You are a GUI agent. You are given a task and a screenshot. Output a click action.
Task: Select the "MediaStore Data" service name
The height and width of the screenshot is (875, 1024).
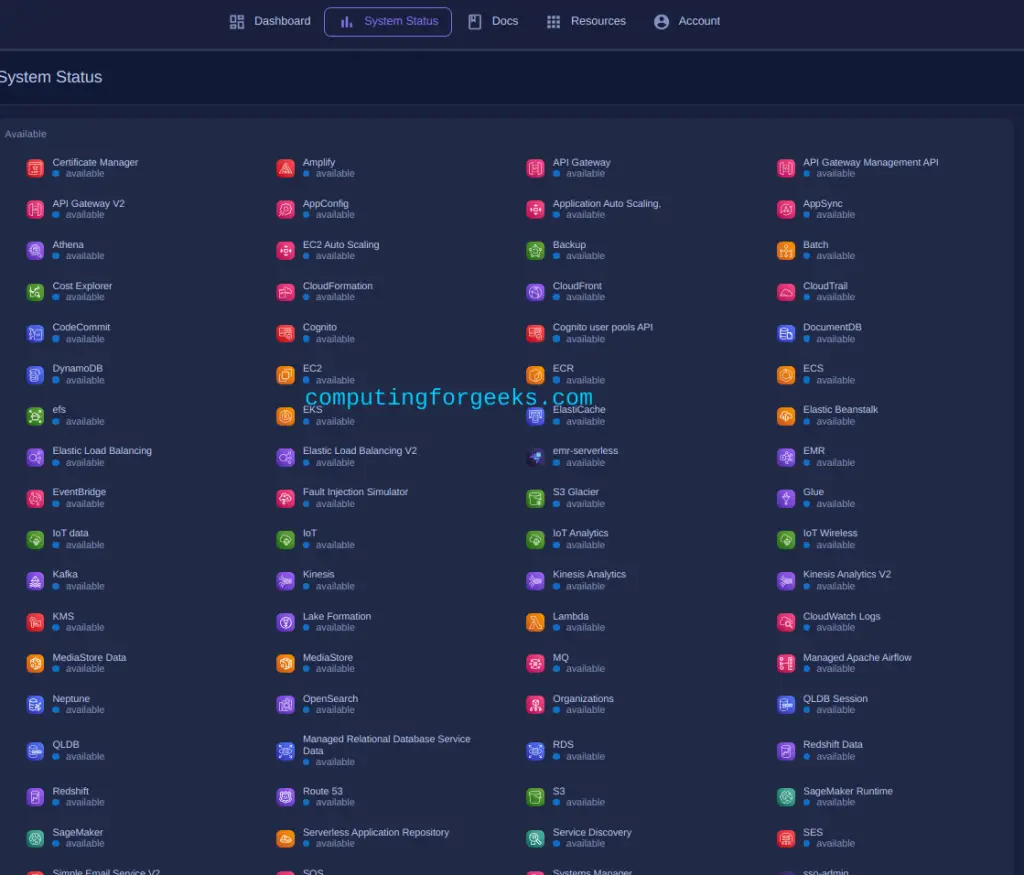point(89,658)
